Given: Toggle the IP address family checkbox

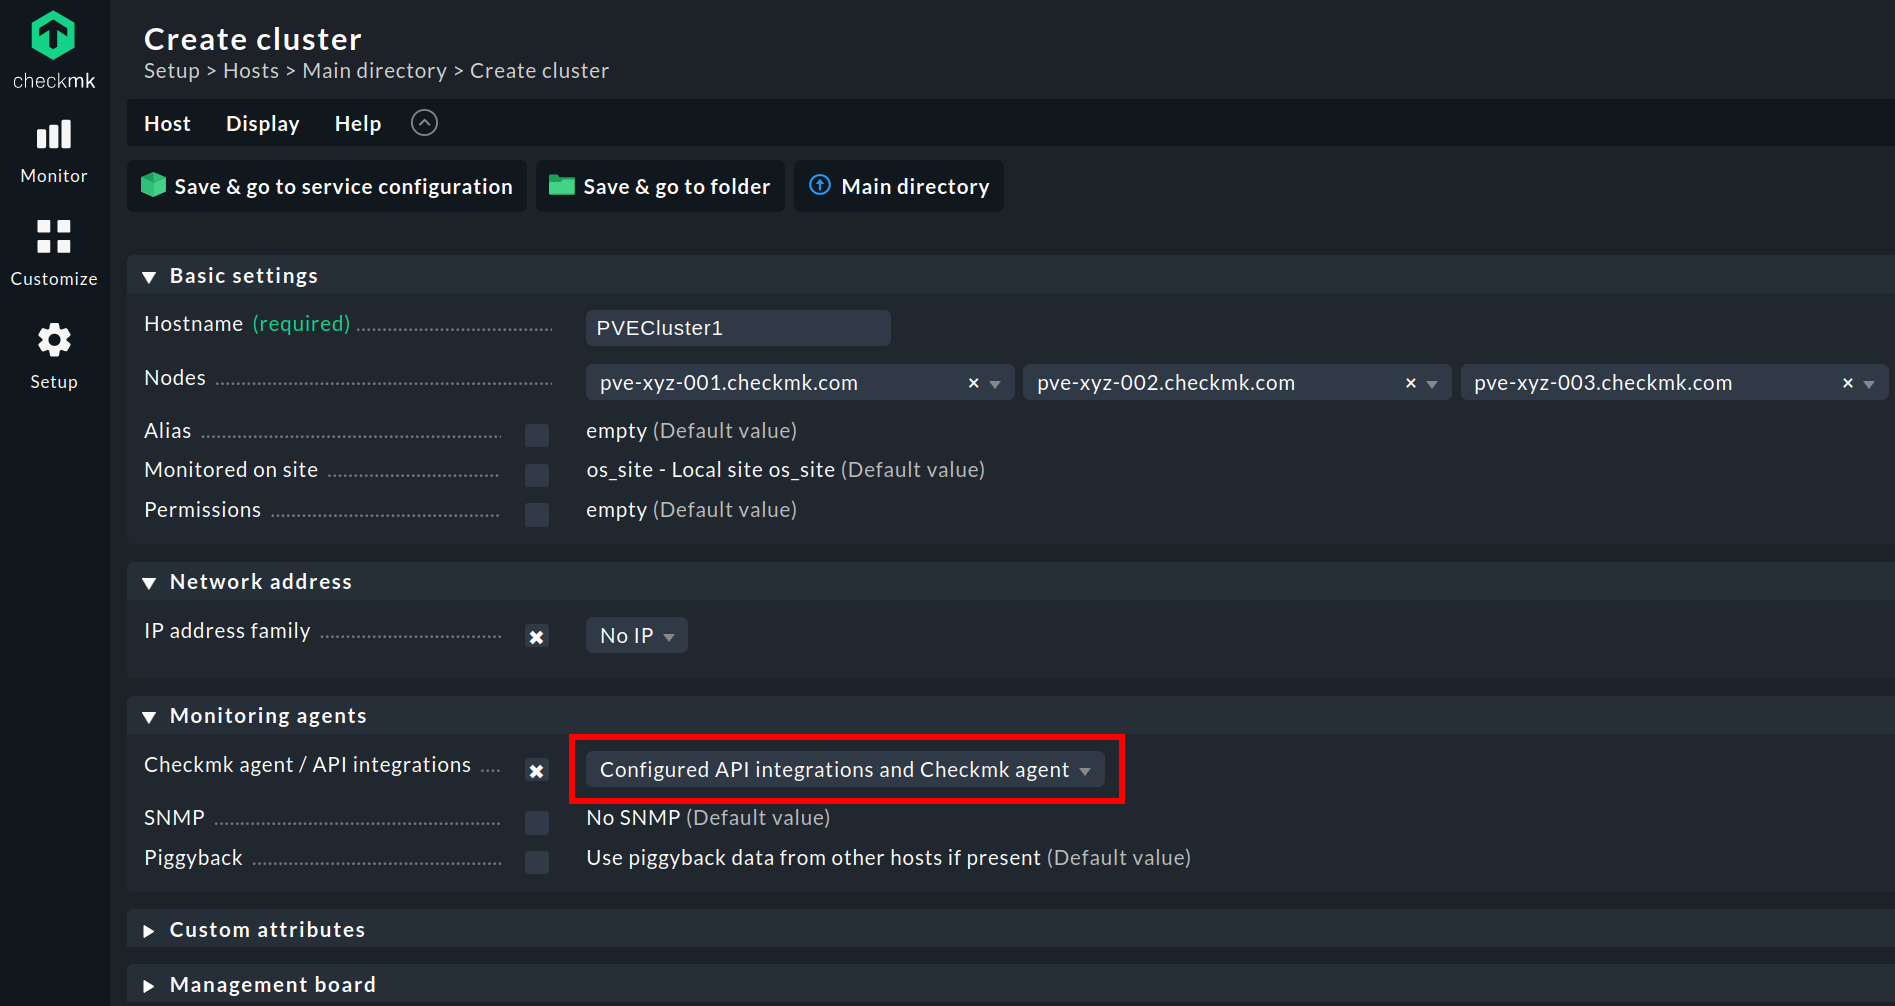Looking at the screenshot, I should click(537, 636).
